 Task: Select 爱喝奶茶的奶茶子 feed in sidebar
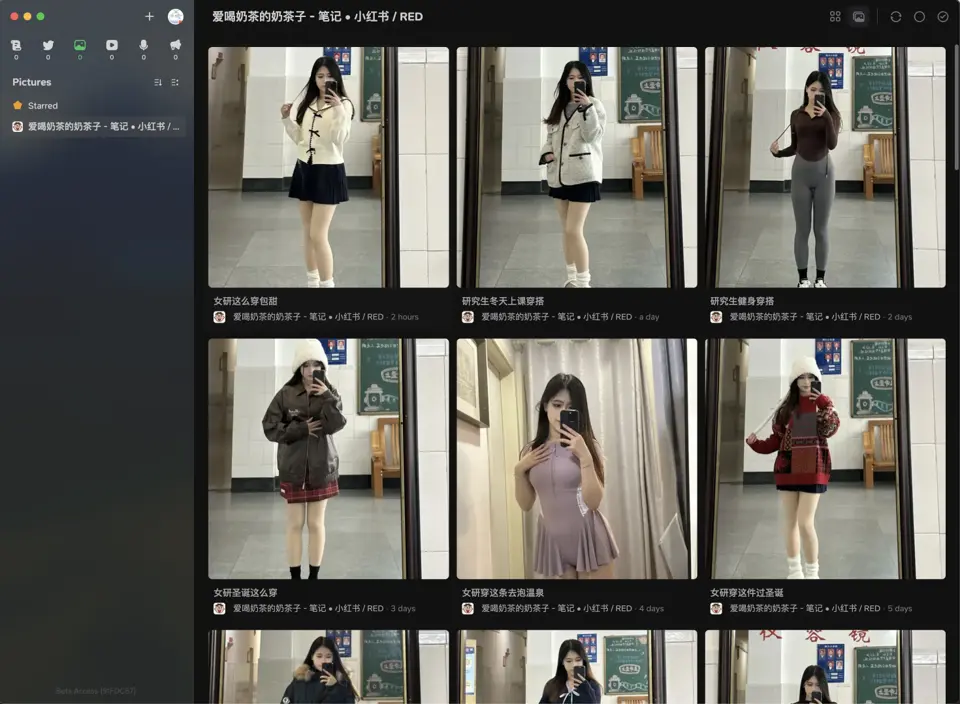pos(96,126)
